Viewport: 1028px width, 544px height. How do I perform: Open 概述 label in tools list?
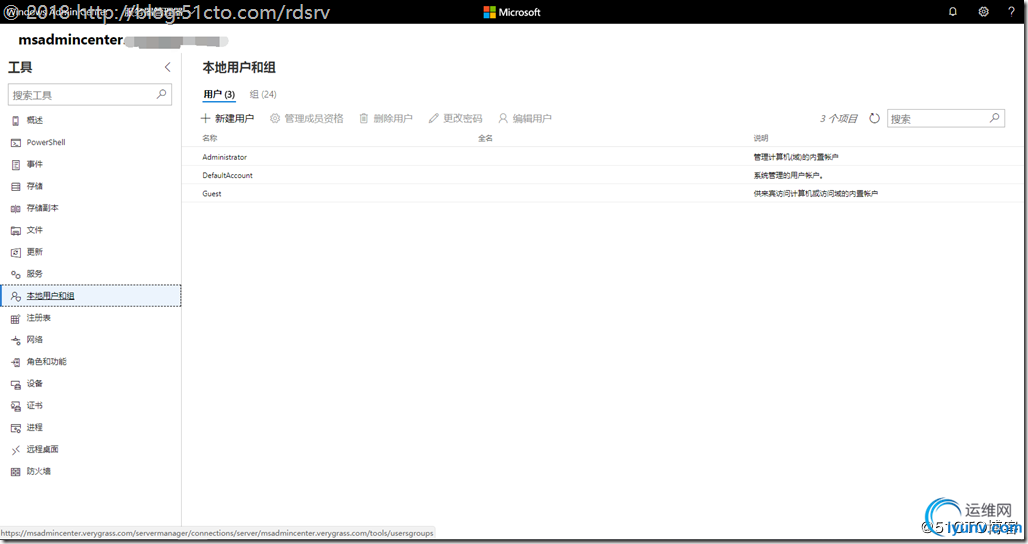pyautogui.click(x=35, y=121)
